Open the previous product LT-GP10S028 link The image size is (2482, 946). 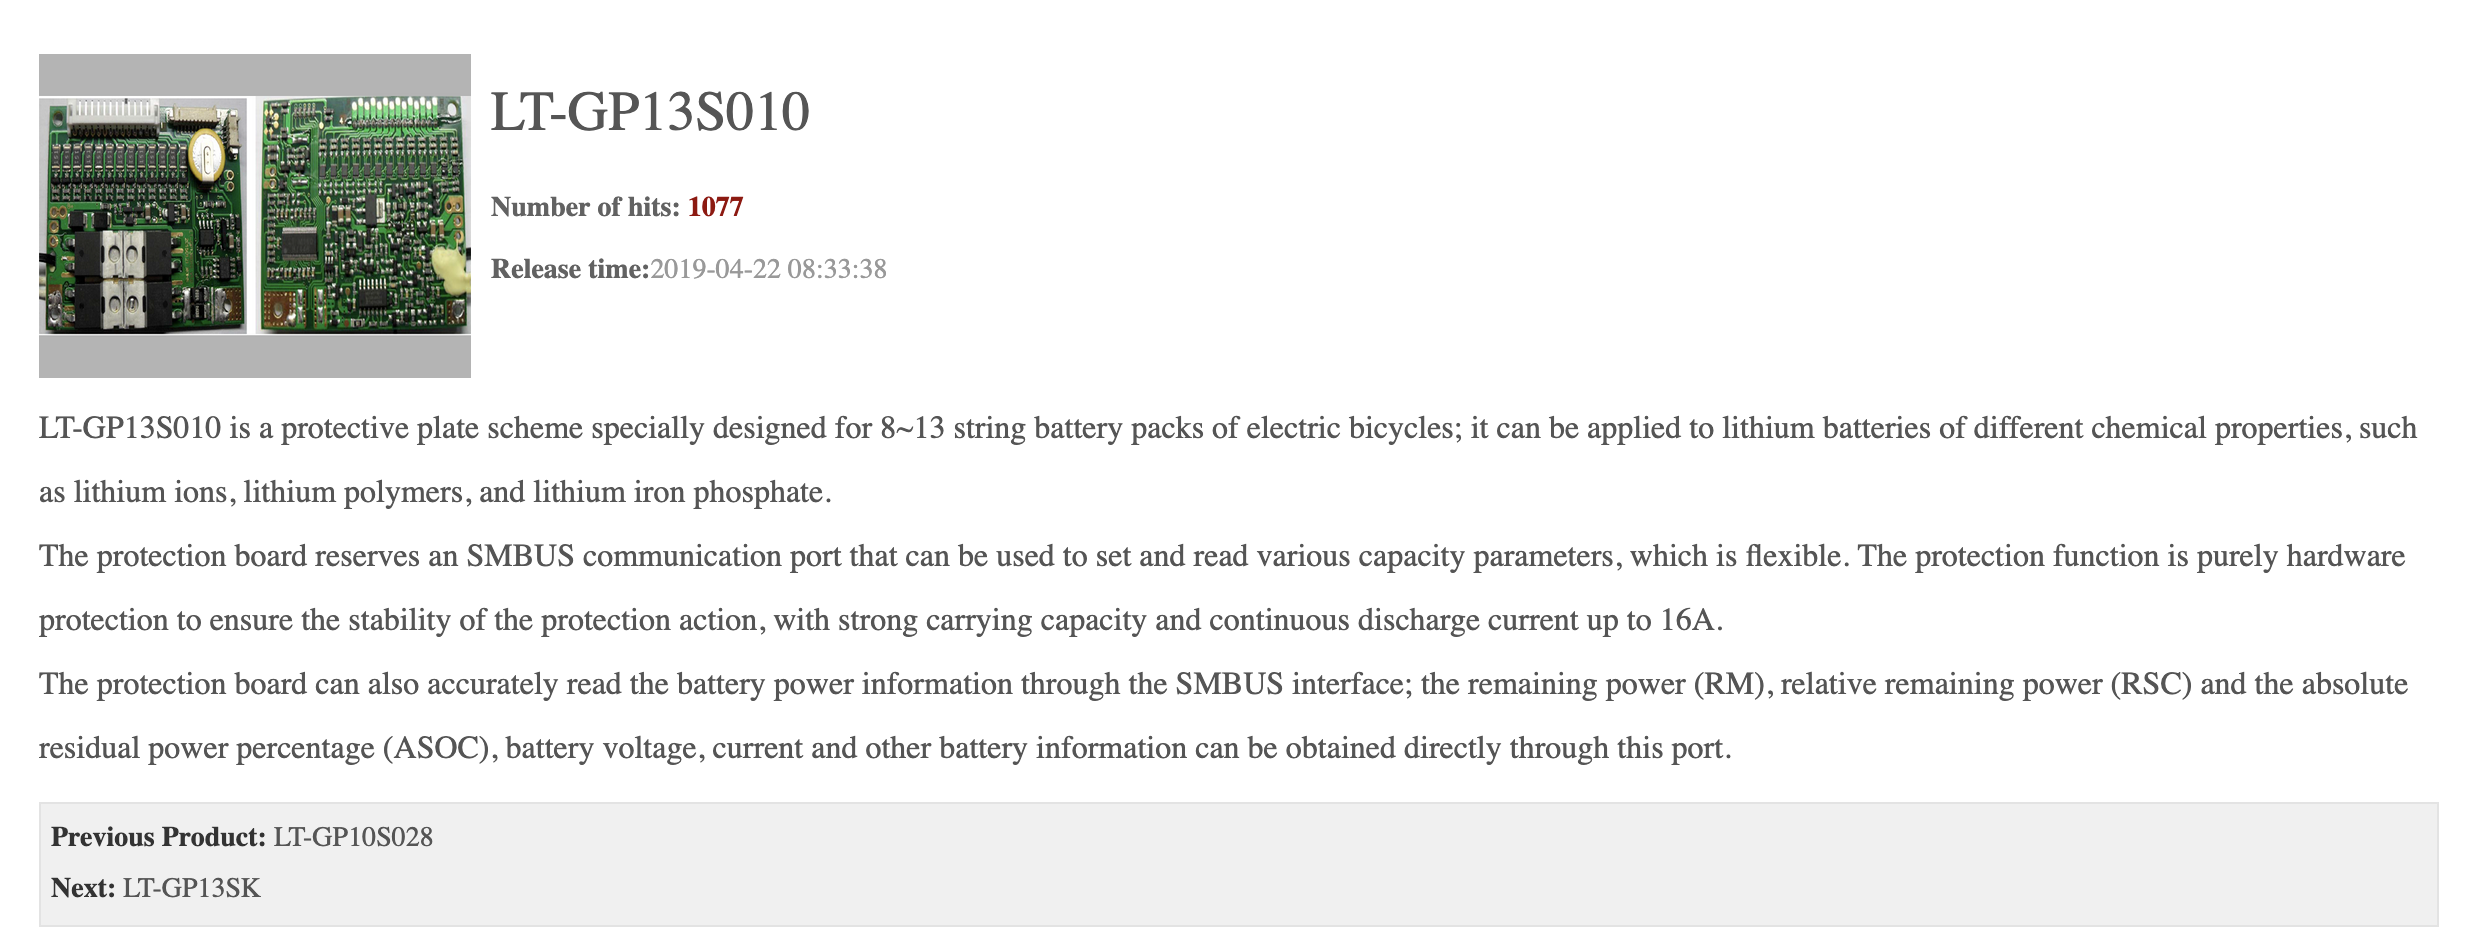tap(353, 837)
